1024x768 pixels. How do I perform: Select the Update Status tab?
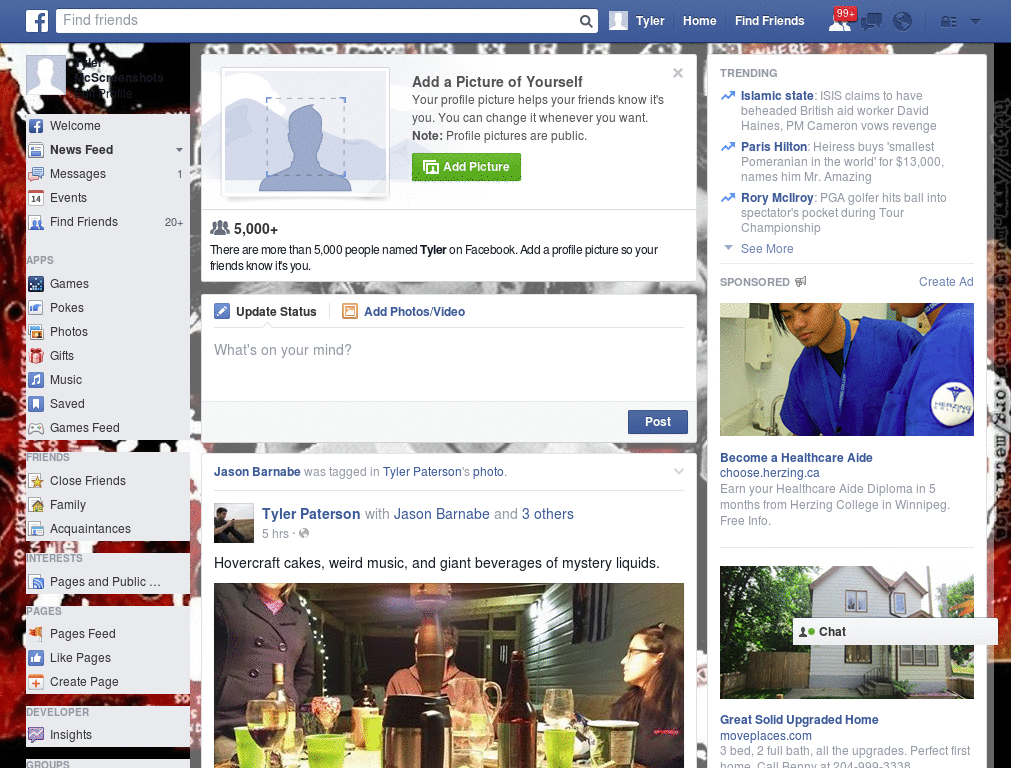[265, 312]
